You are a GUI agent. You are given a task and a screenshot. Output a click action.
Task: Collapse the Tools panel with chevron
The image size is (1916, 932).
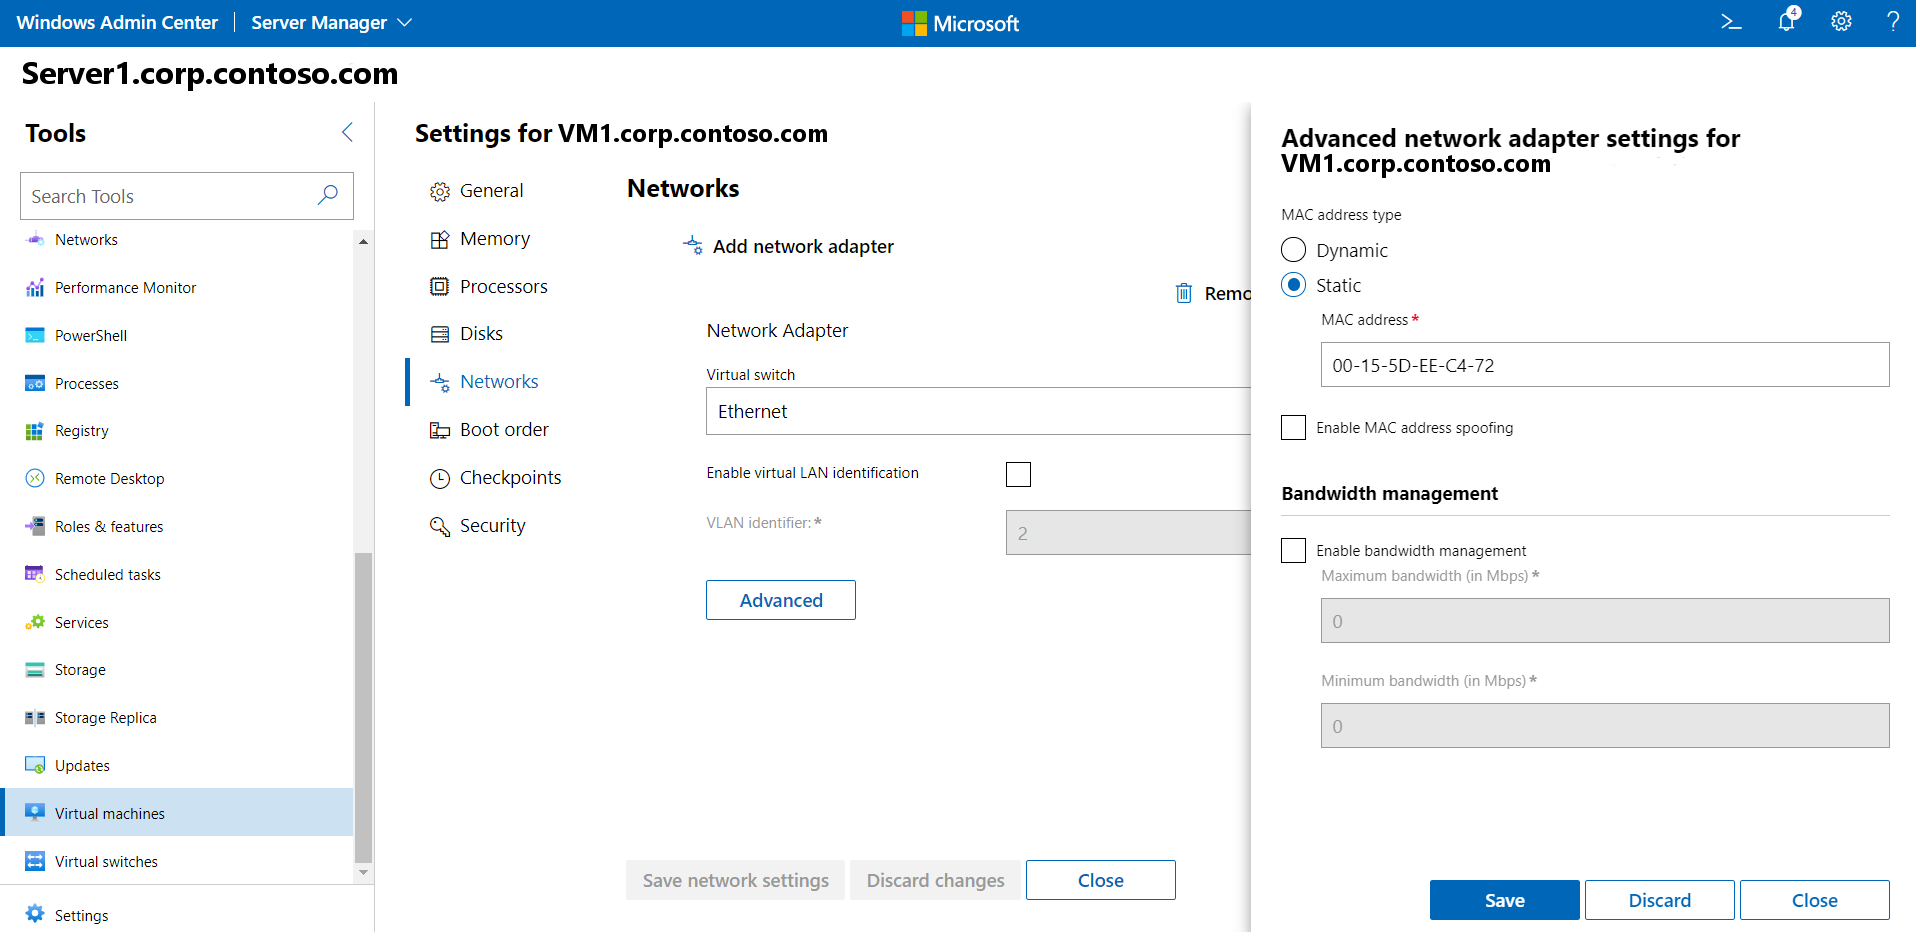pos(347,132)
